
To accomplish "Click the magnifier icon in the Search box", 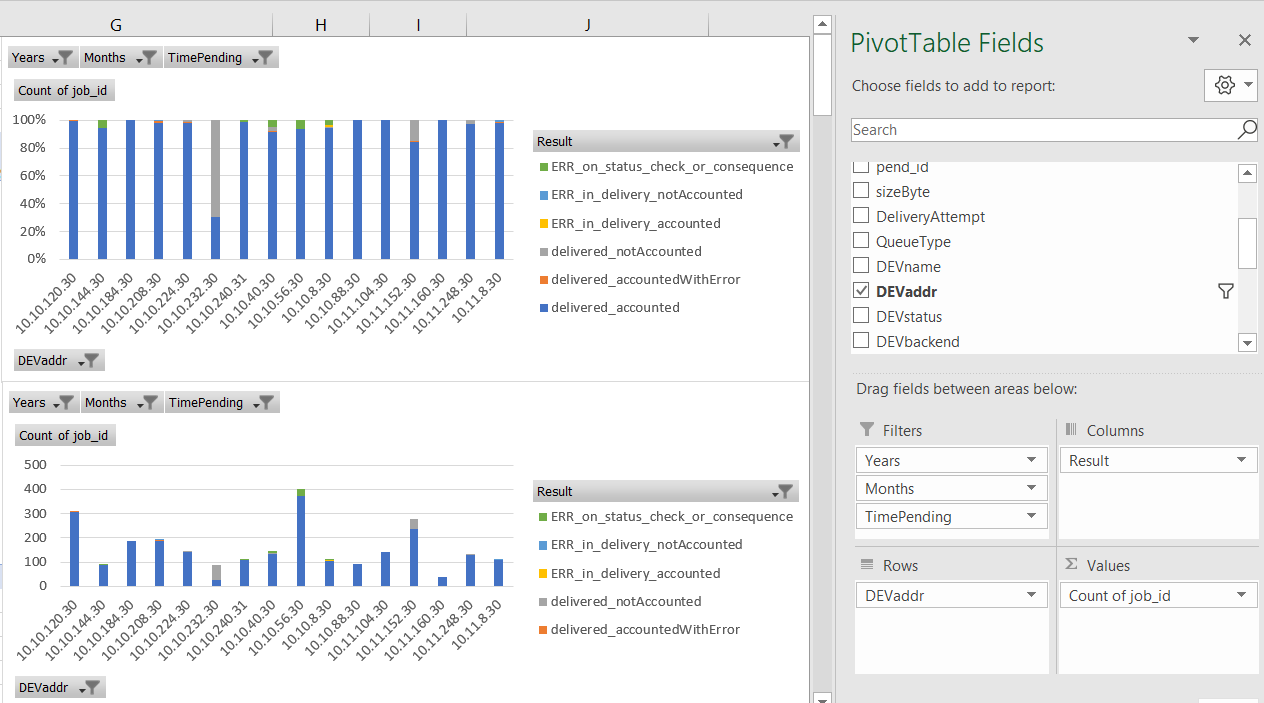I will 1246,130.
